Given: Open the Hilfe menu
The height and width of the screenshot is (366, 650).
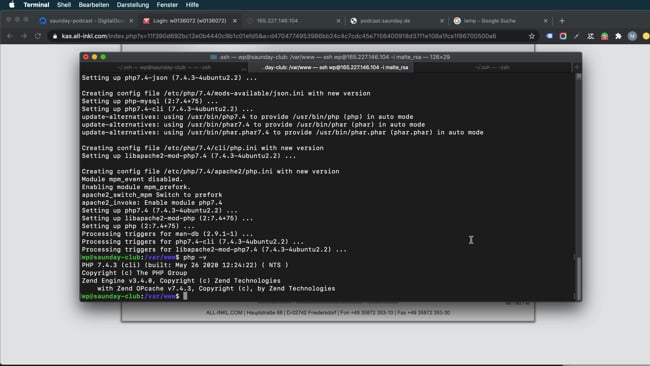Looking at the screenshot, I should (192, 5).
